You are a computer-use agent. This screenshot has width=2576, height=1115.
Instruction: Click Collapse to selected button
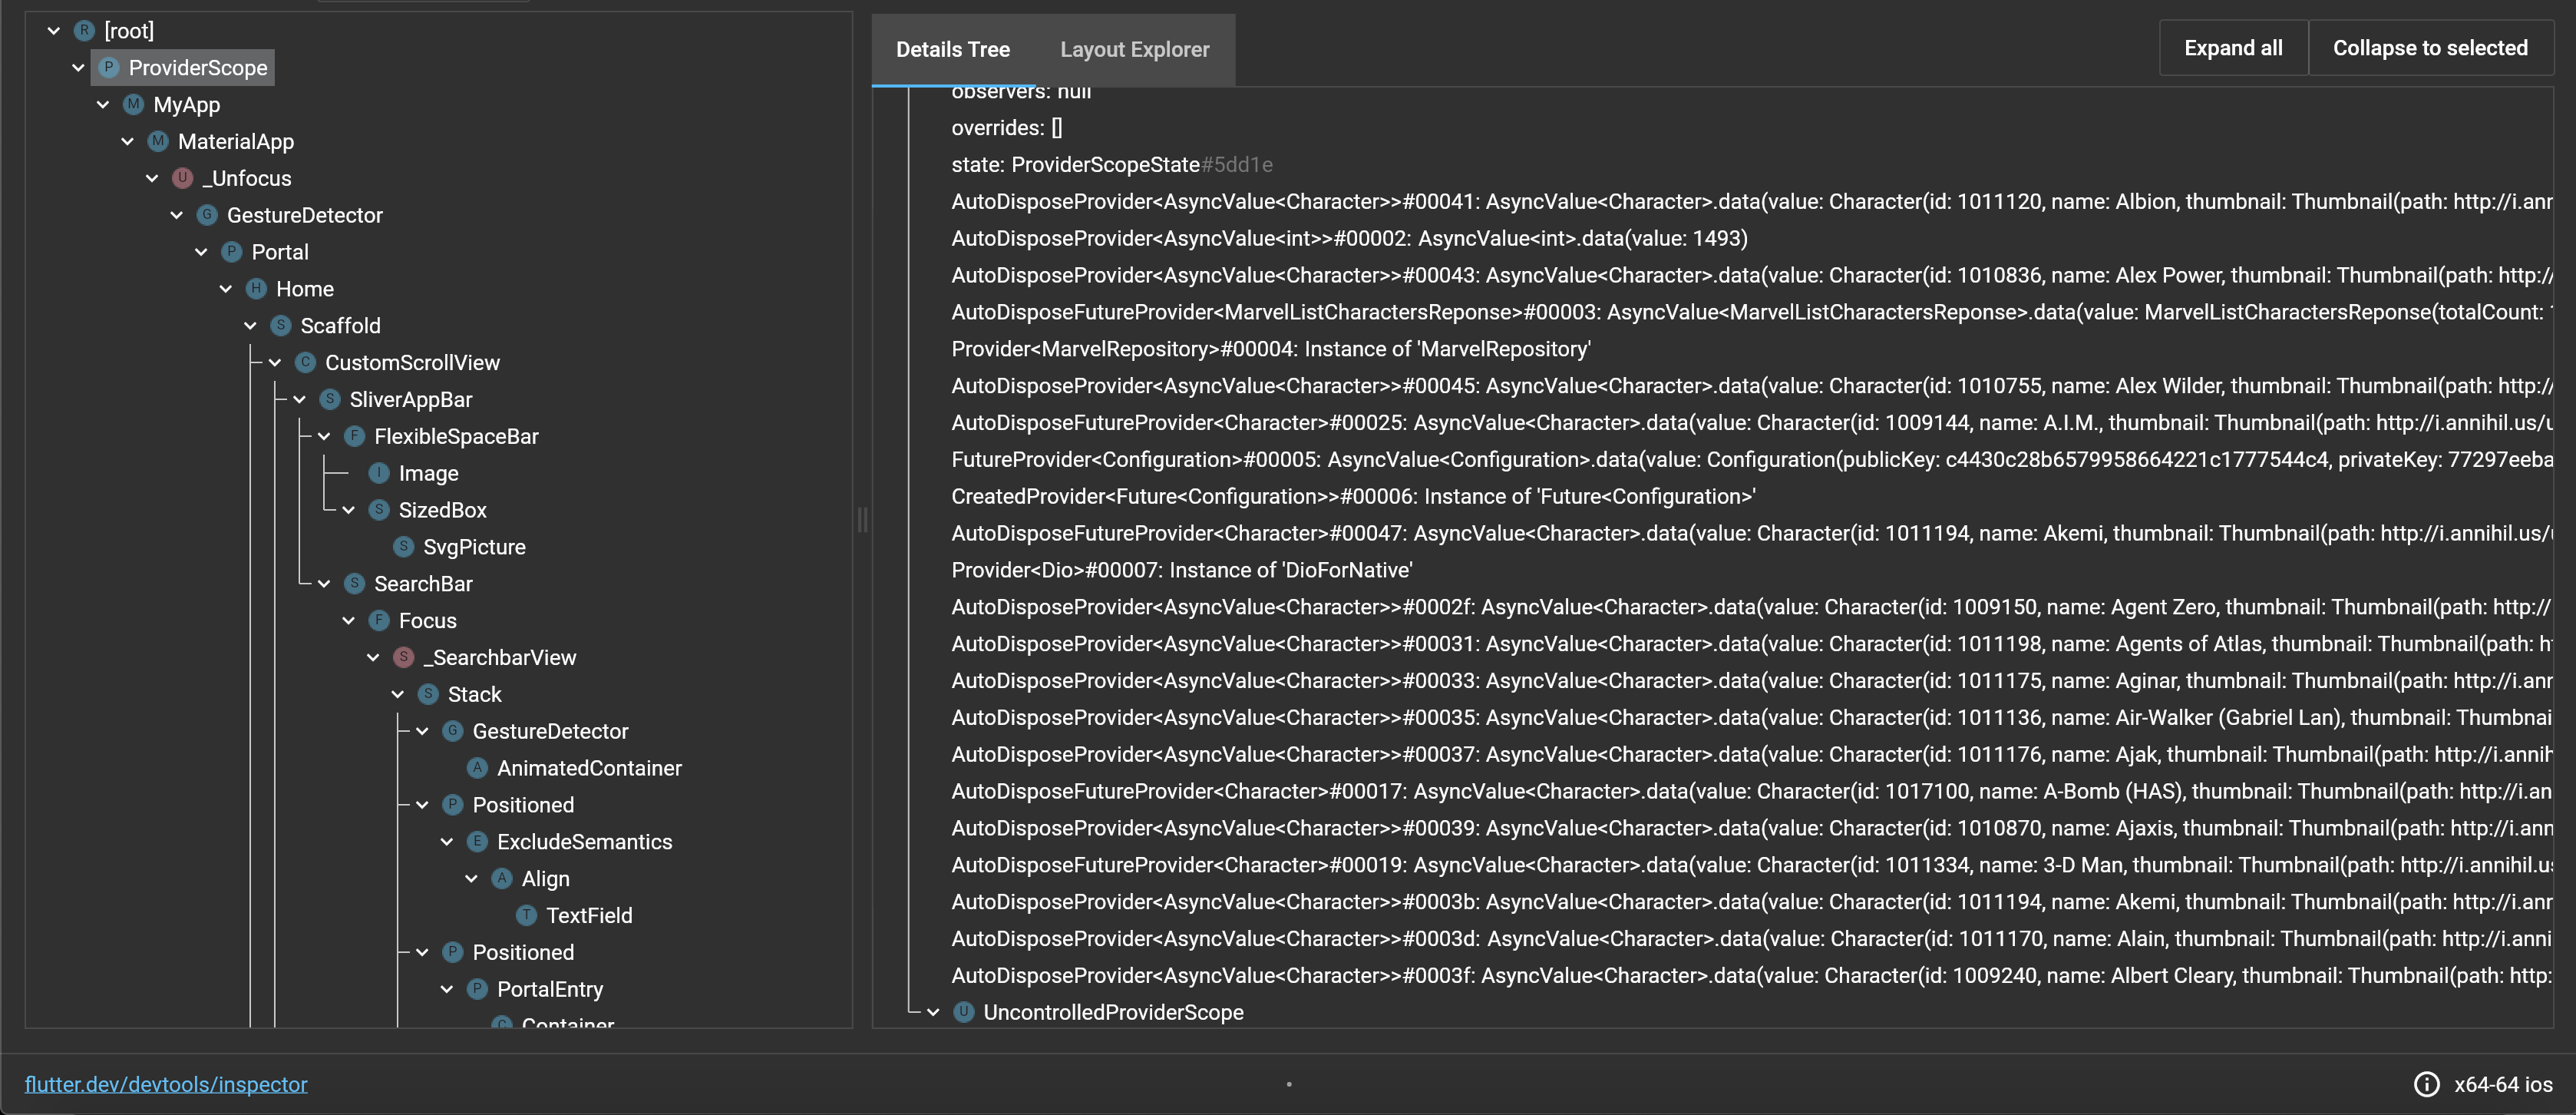click(2430, 48)
